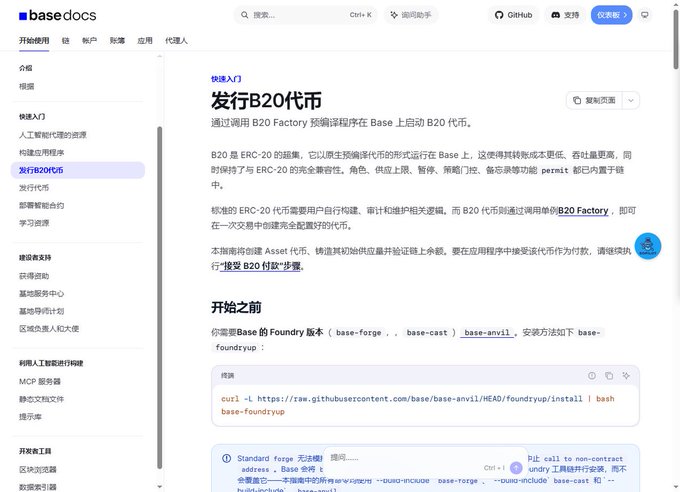Viewport: 680px width, 492px height.
Task: Click the base-forge inline code
Action: 359,333
